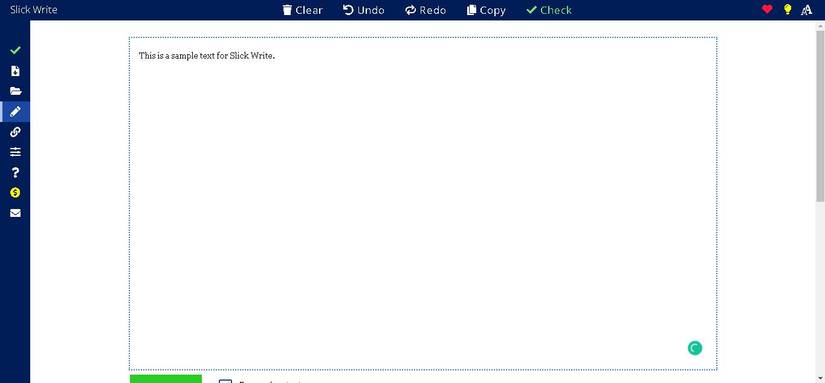Viewport: 825px width, 383px height.
Task: Undo the last edit
Action: click(364, 10)
